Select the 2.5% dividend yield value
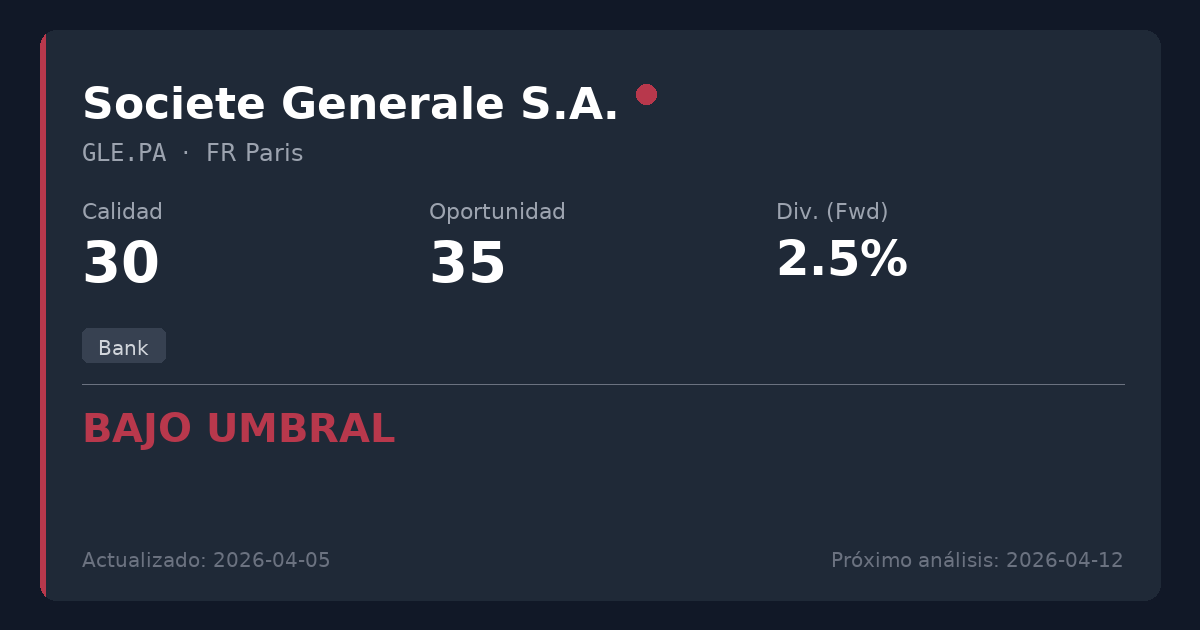 coord(841,260)
